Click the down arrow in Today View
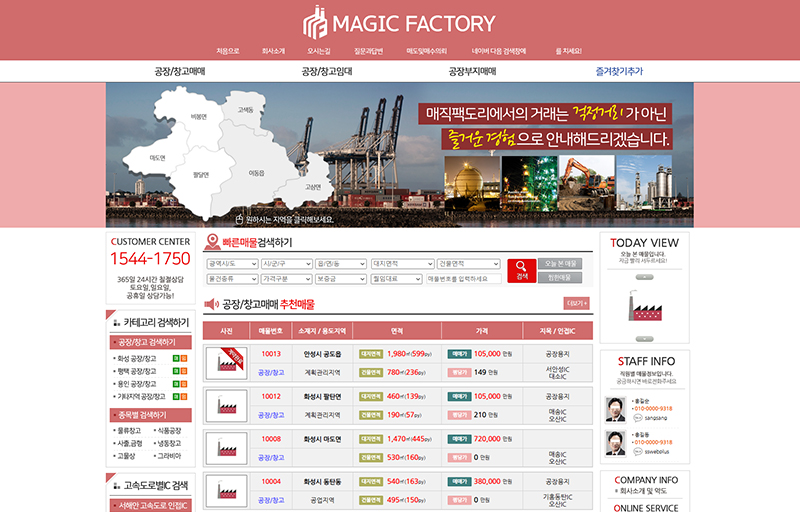 pos(644,339)
